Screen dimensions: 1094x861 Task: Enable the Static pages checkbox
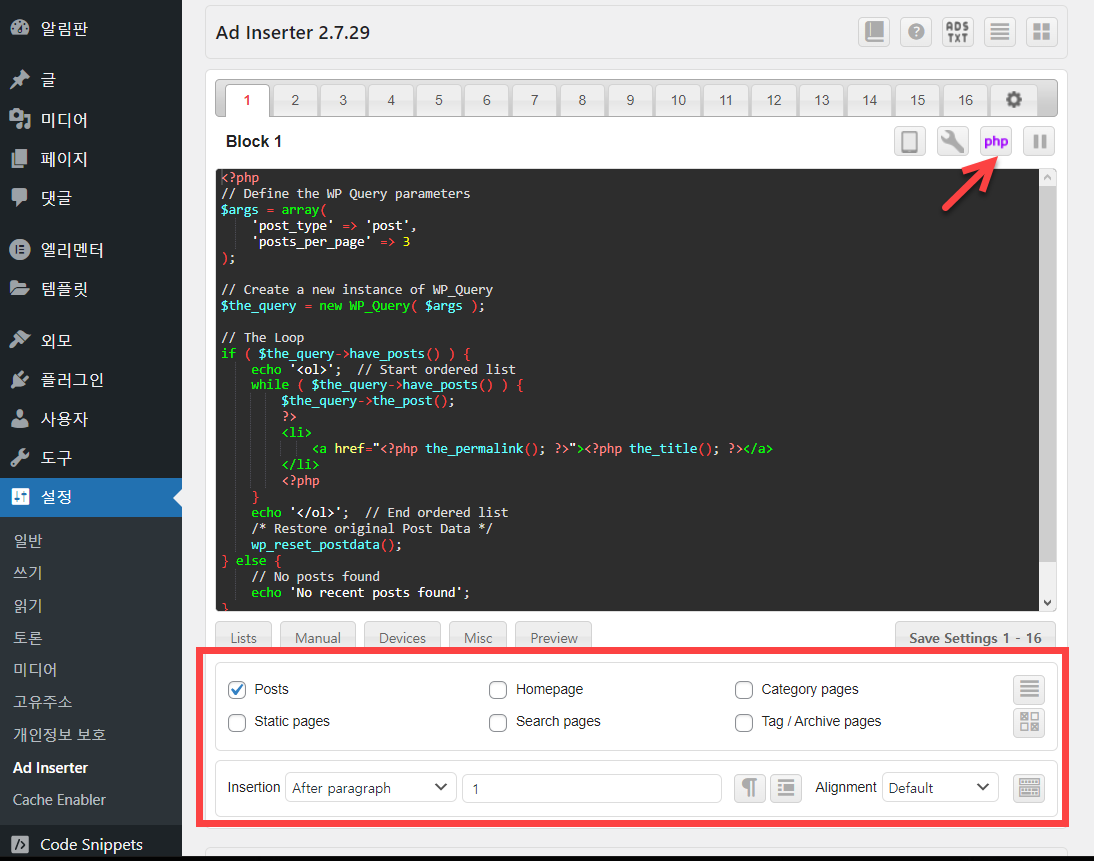tap(237, 722)
